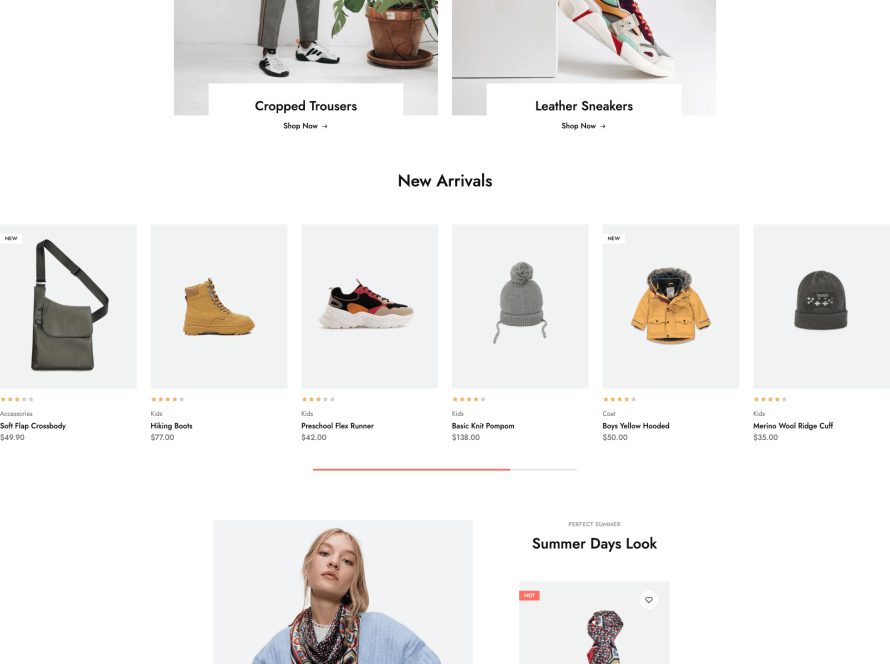890x664 pixels.
Task: Click star rating under Preschool Flex Runner
Action: click(x=318, y=400)
